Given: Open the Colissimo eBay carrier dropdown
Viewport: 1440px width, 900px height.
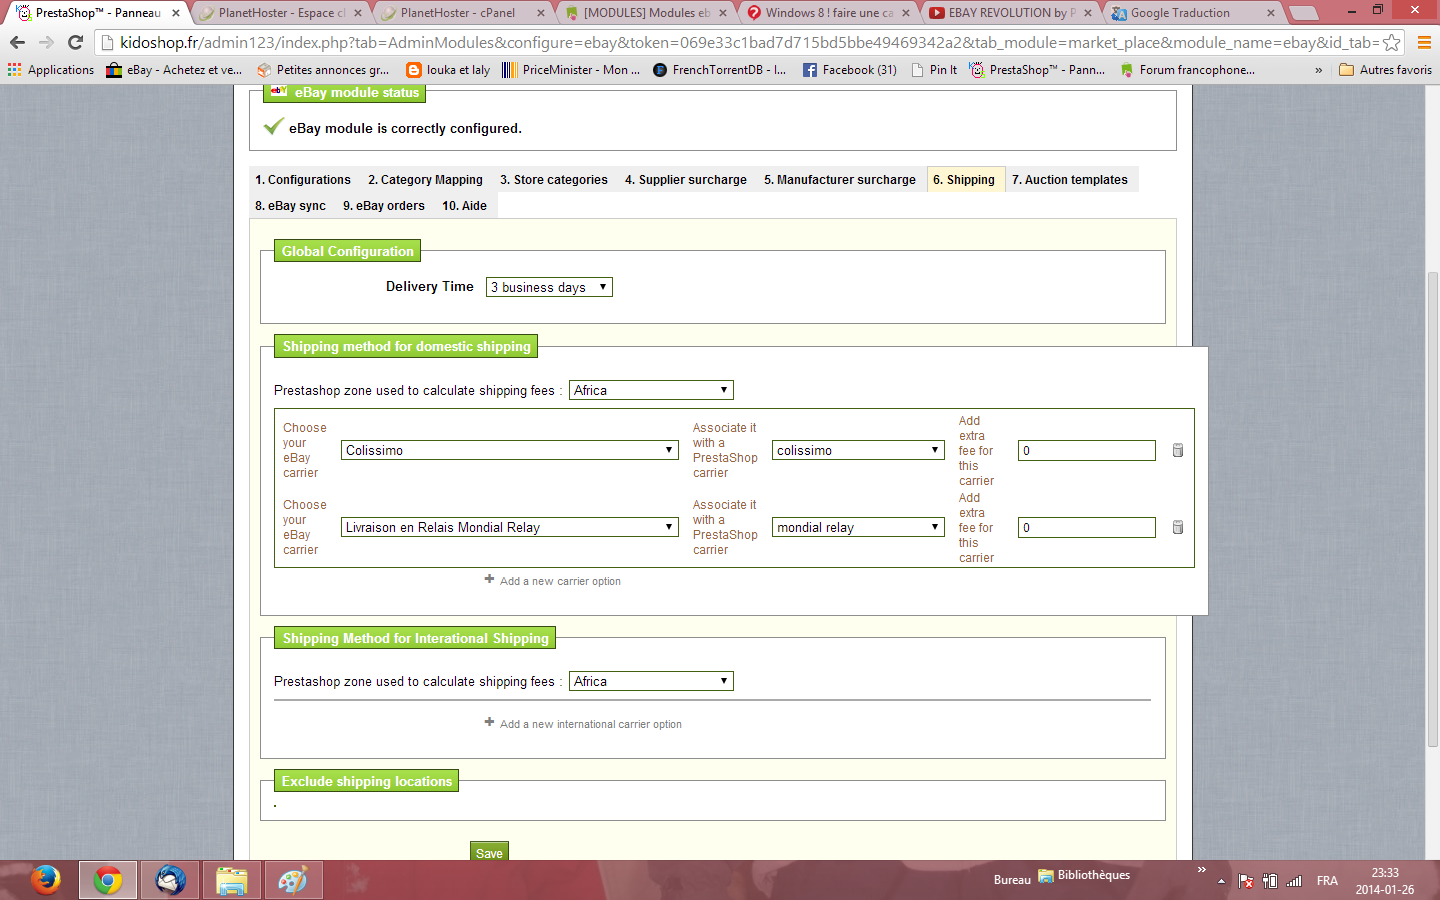Looking at the screenshot, I should coord(510,451).
